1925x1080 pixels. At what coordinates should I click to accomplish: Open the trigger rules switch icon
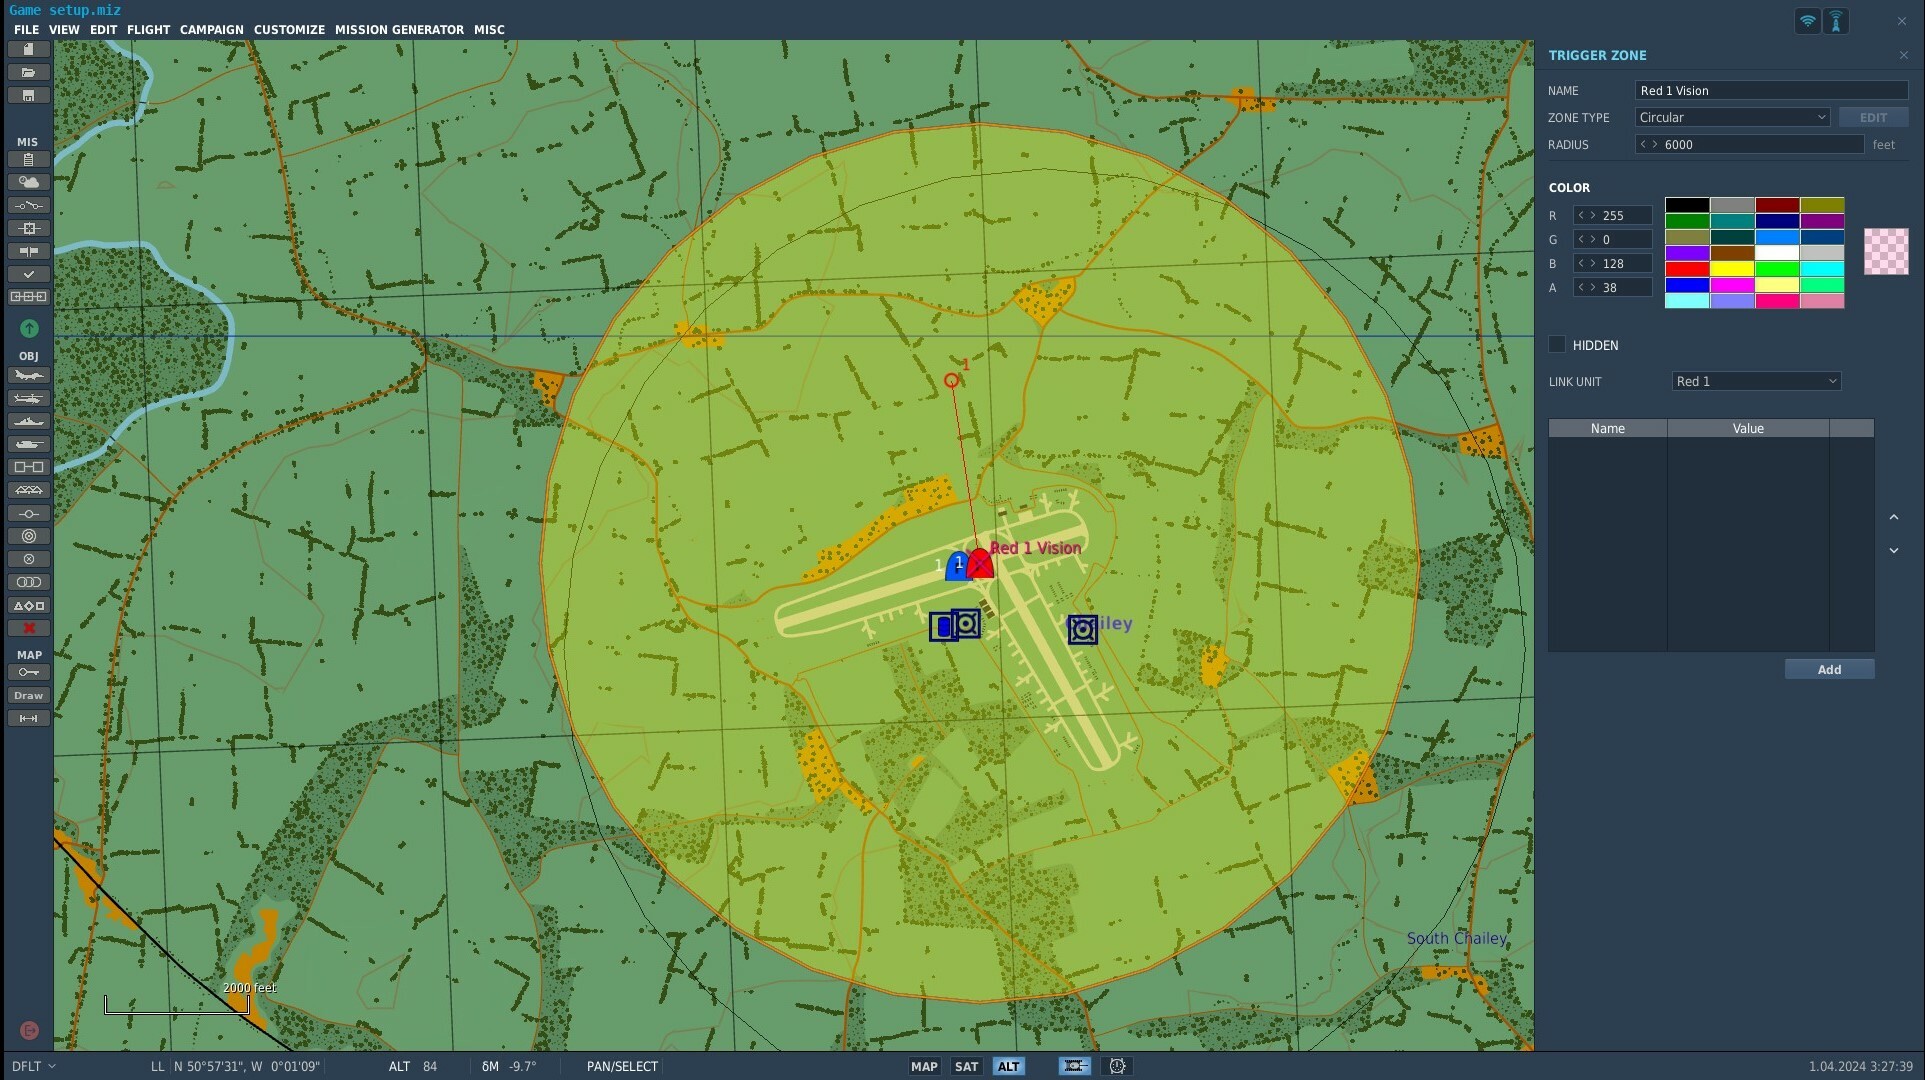[x=28, y=205]
